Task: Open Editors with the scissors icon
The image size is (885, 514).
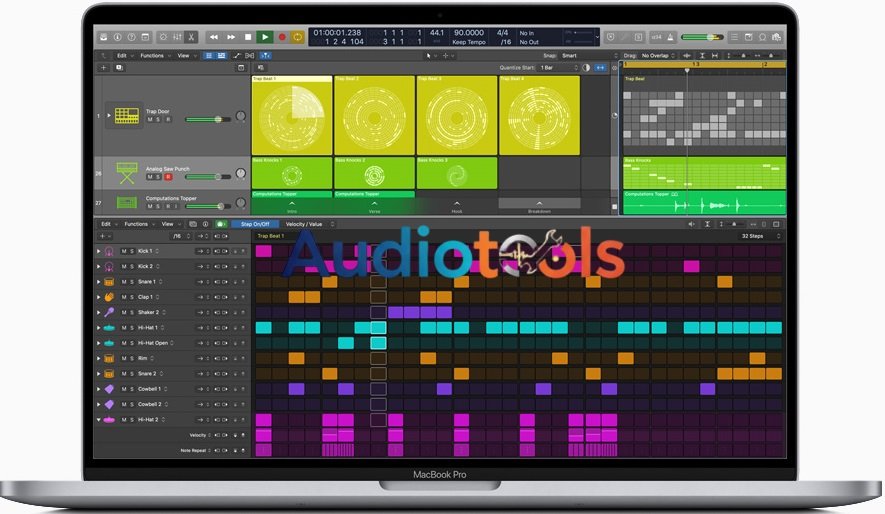Action: point(191,37)
